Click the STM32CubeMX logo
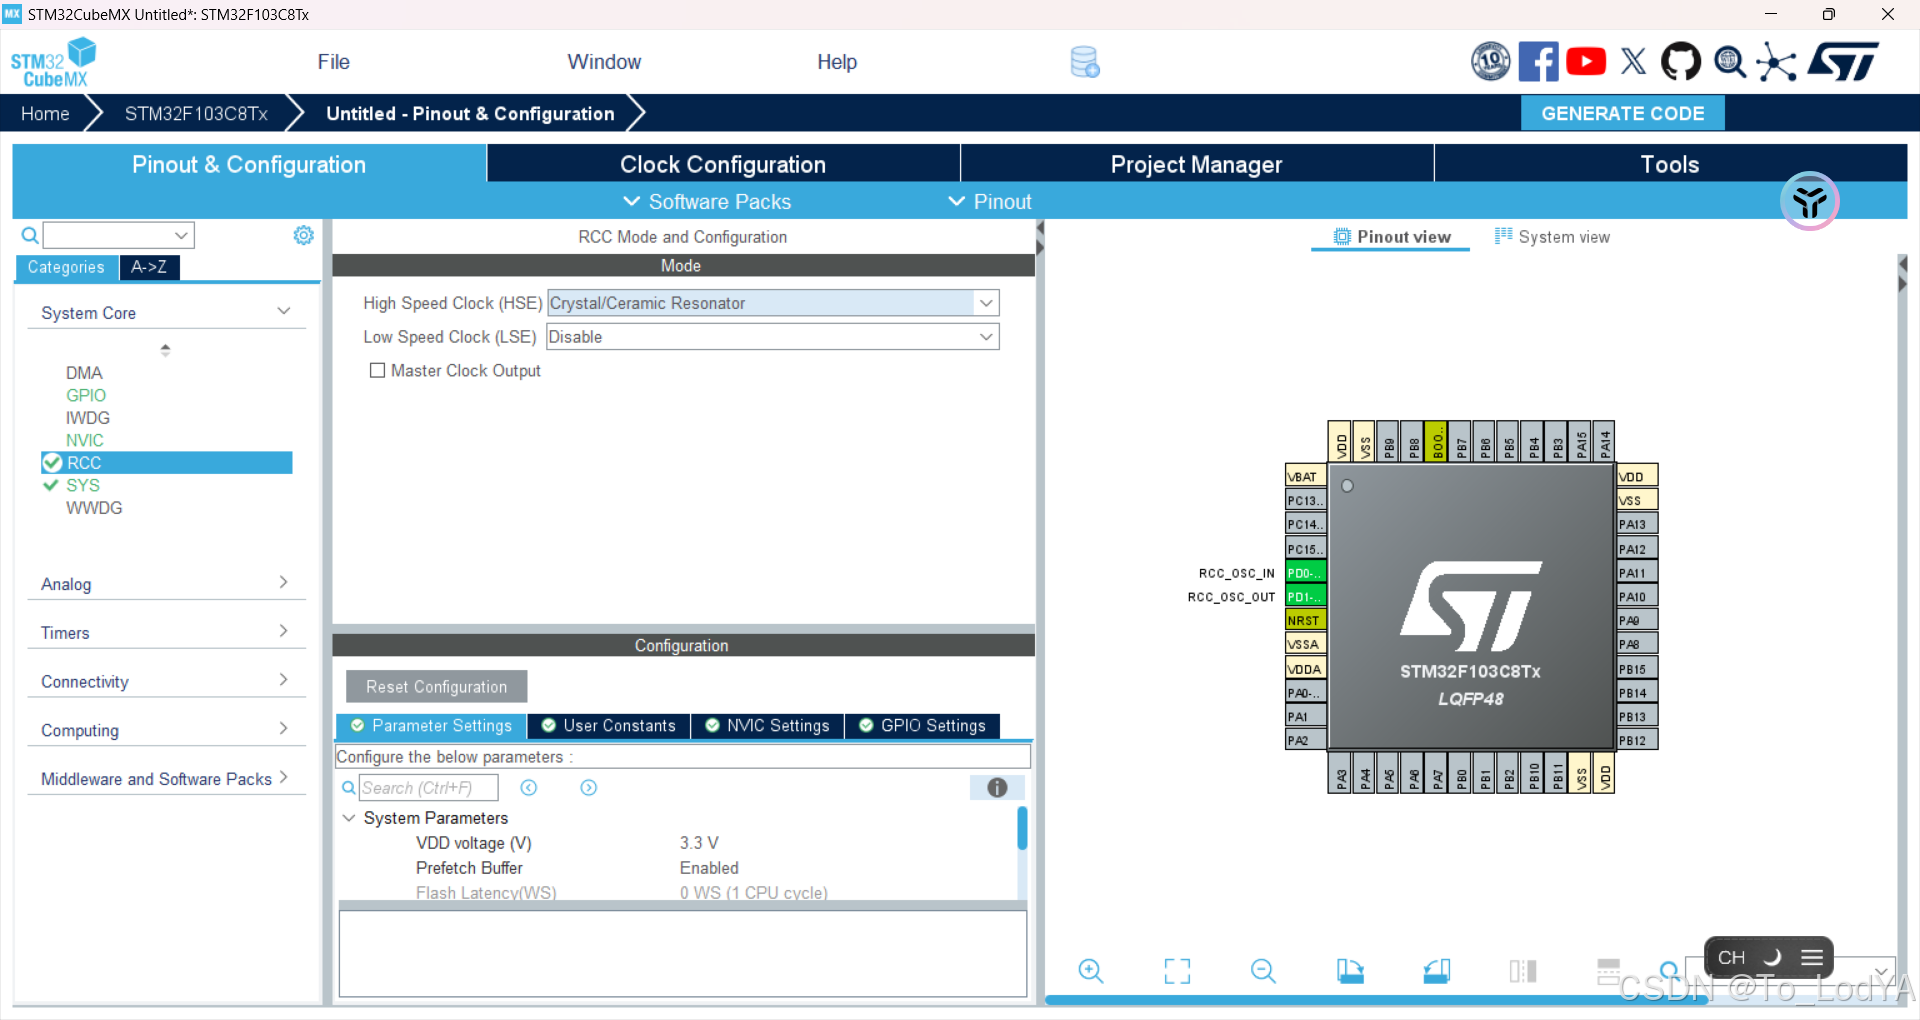Image resolution: width=1920 pixels, height=1020 pixels. click(53, 62)
